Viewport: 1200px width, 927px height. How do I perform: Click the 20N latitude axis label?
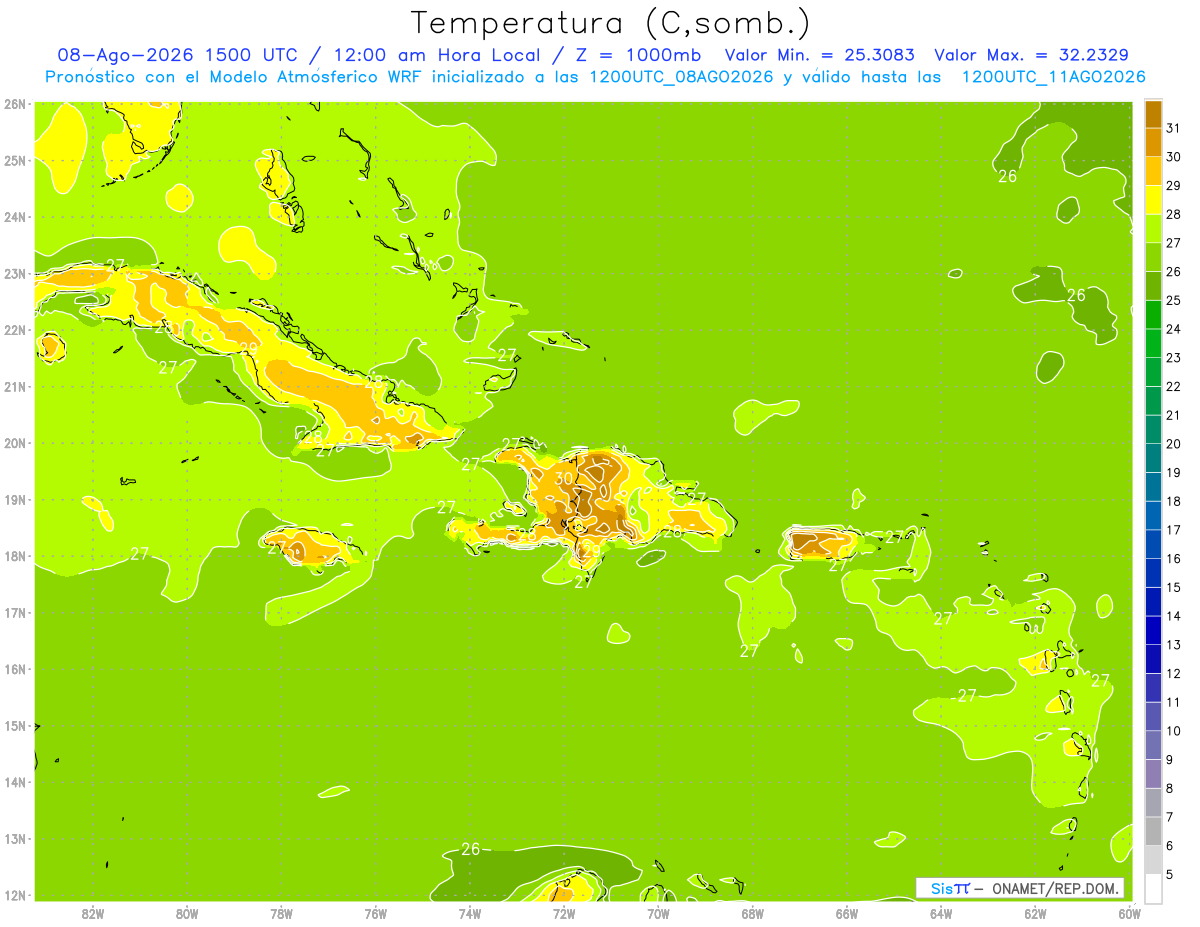click(15, 443)
